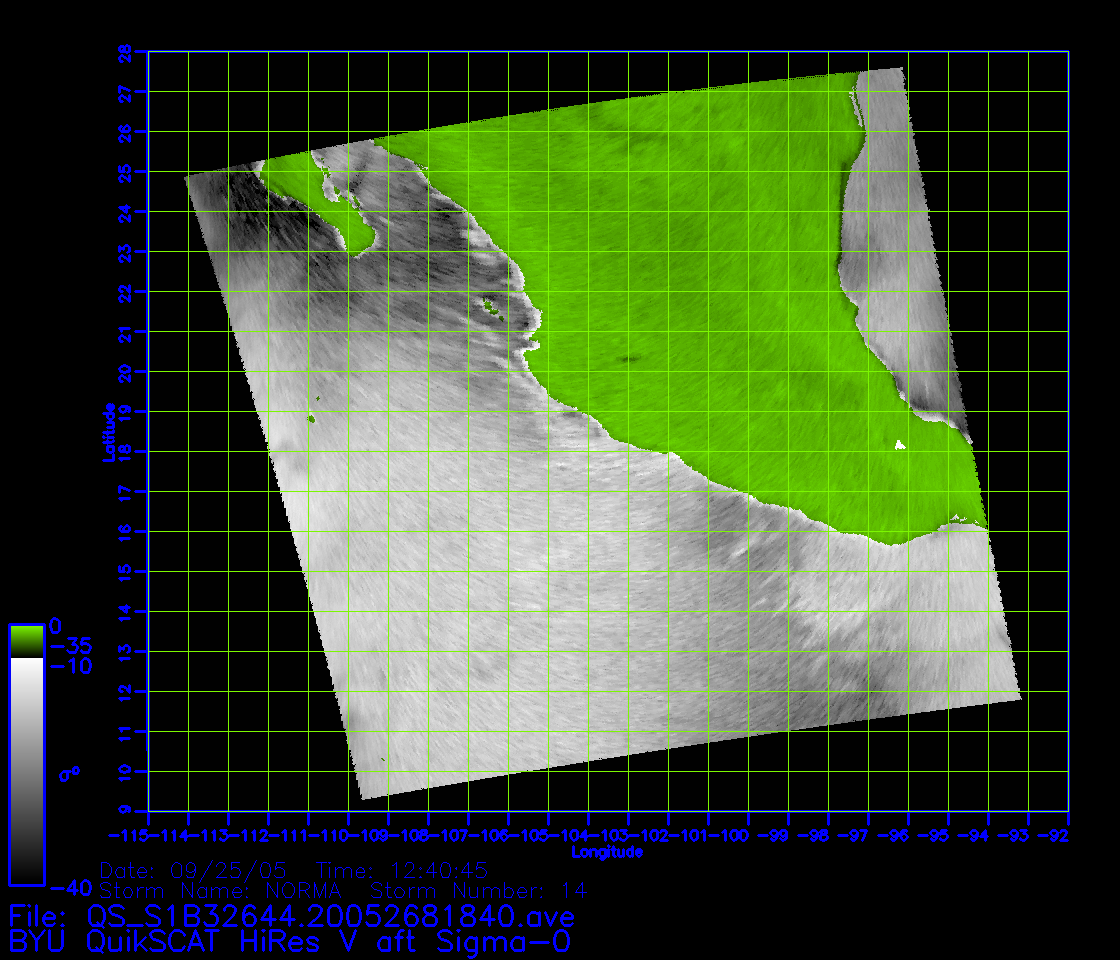Image resolution: width=1120 pixels, height=960 pixels.
Task: Click the dark lake spot inside the green landmass
Action: (x=629, y=358)
